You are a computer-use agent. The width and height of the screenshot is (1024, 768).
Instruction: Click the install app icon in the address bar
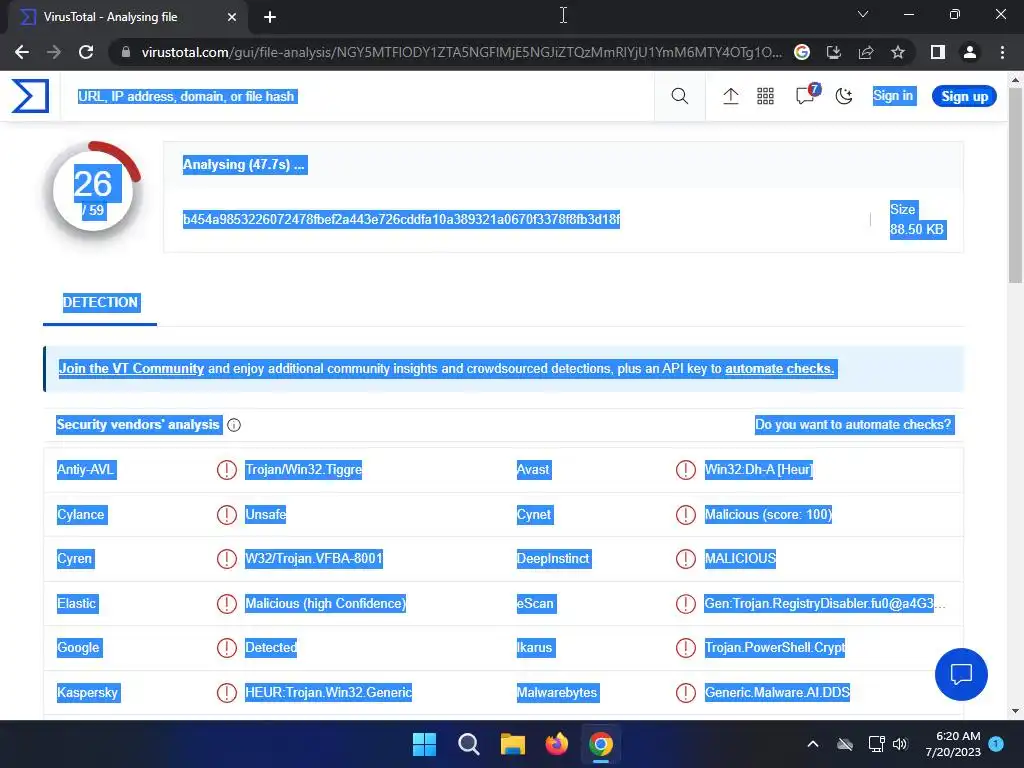pos(833,52)
